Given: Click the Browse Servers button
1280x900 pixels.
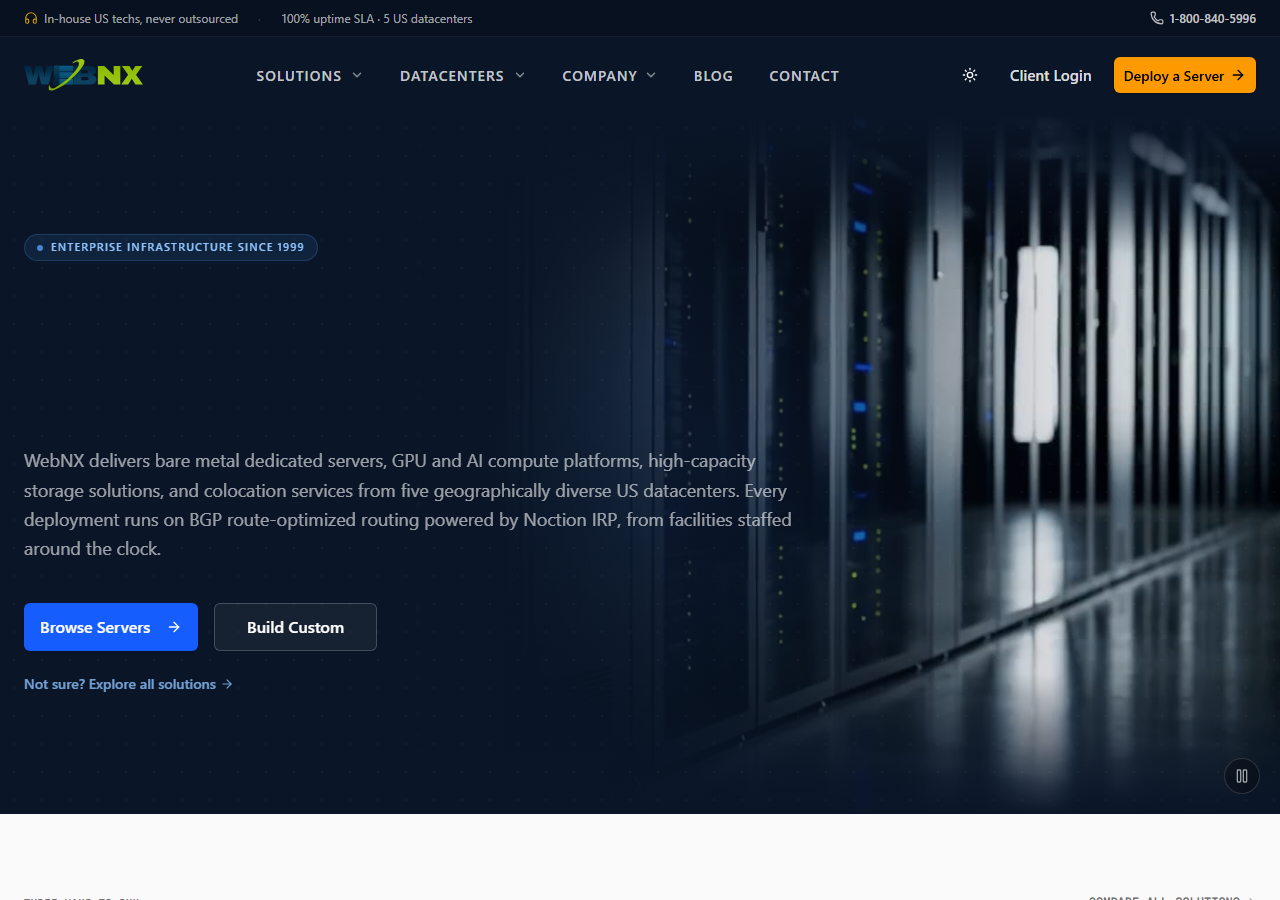Looking at the screenshot, I should 111,627.
